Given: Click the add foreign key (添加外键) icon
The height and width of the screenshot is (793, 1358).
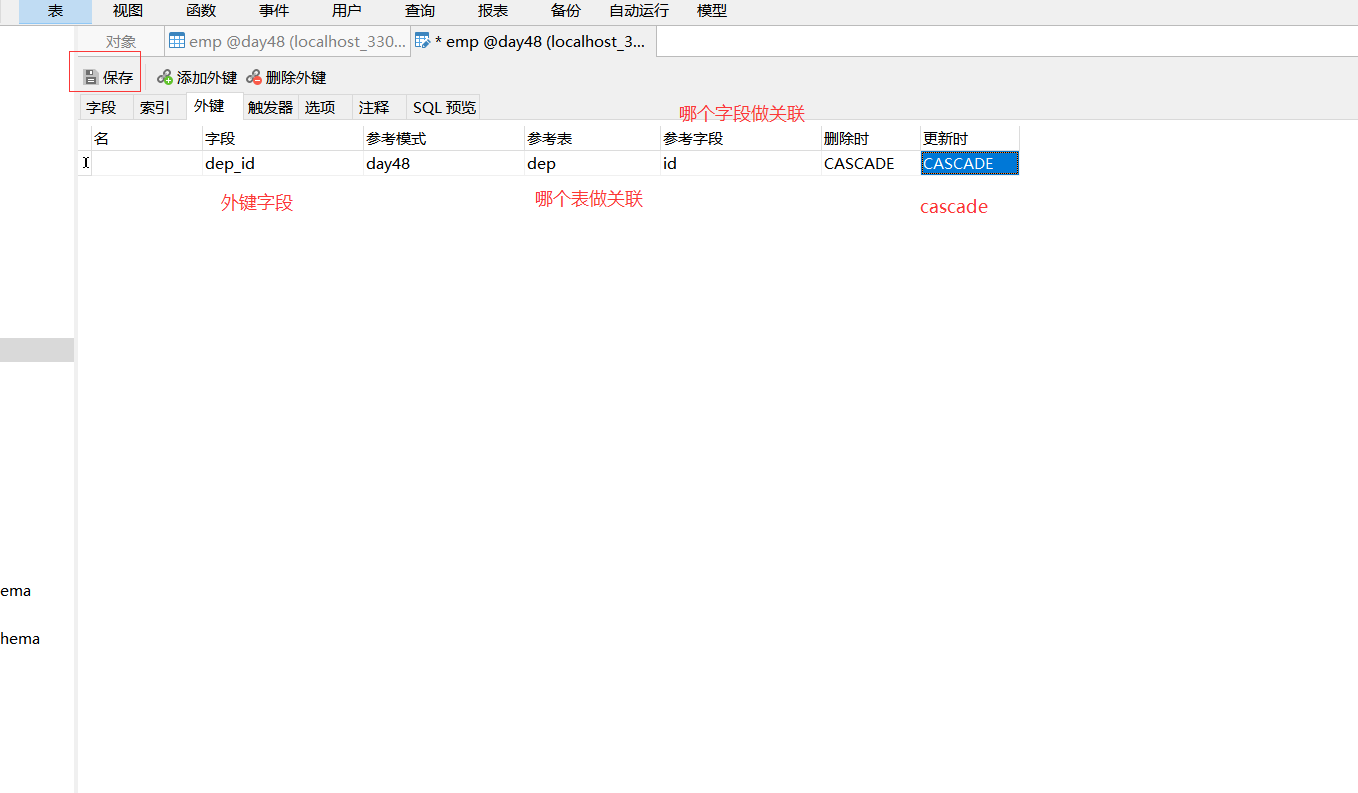Looking at the screenshot, I should tap(163, 76).
